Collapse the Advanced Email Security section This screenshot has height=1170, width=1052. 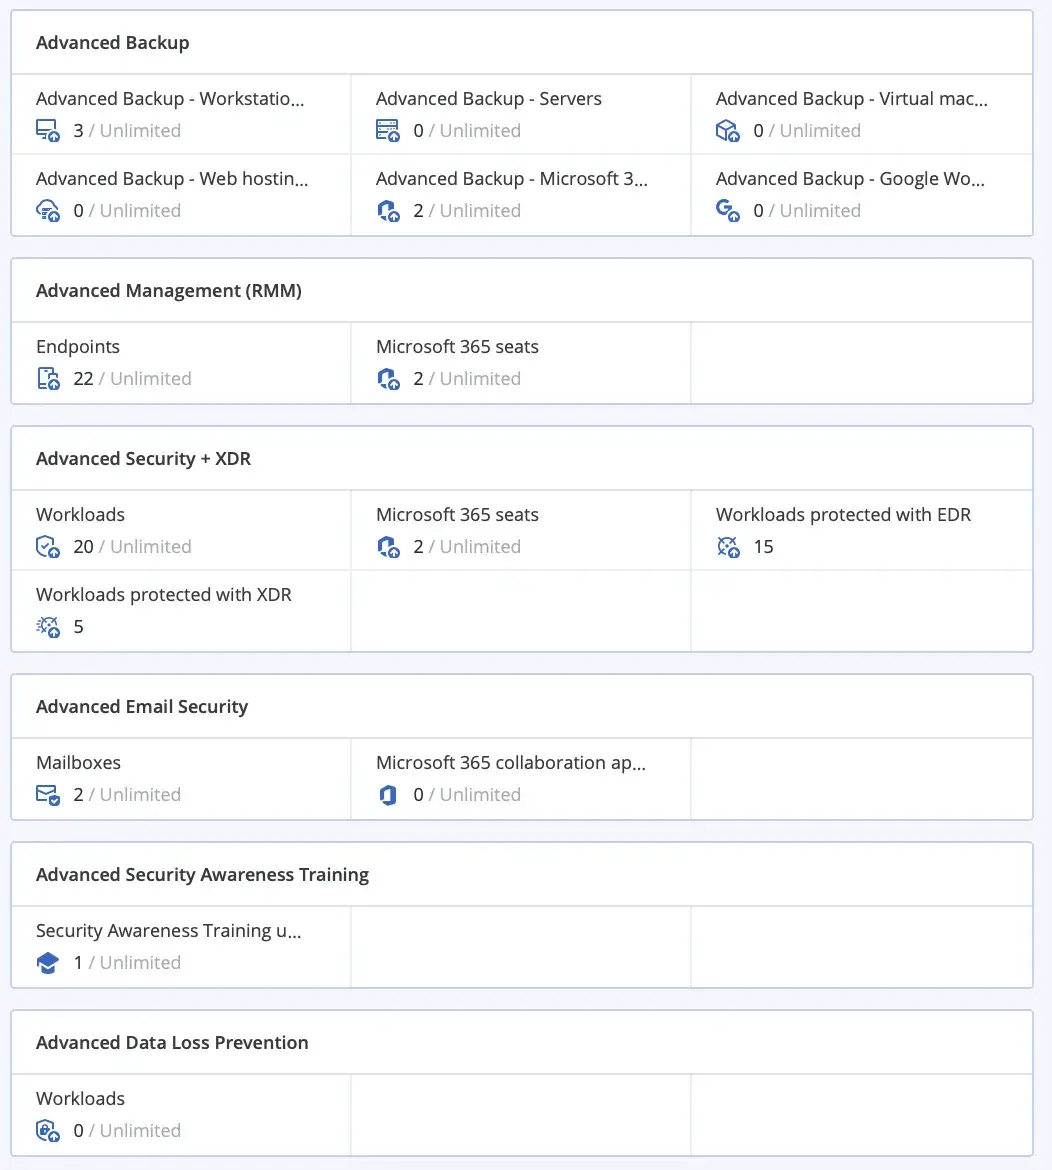141,706
